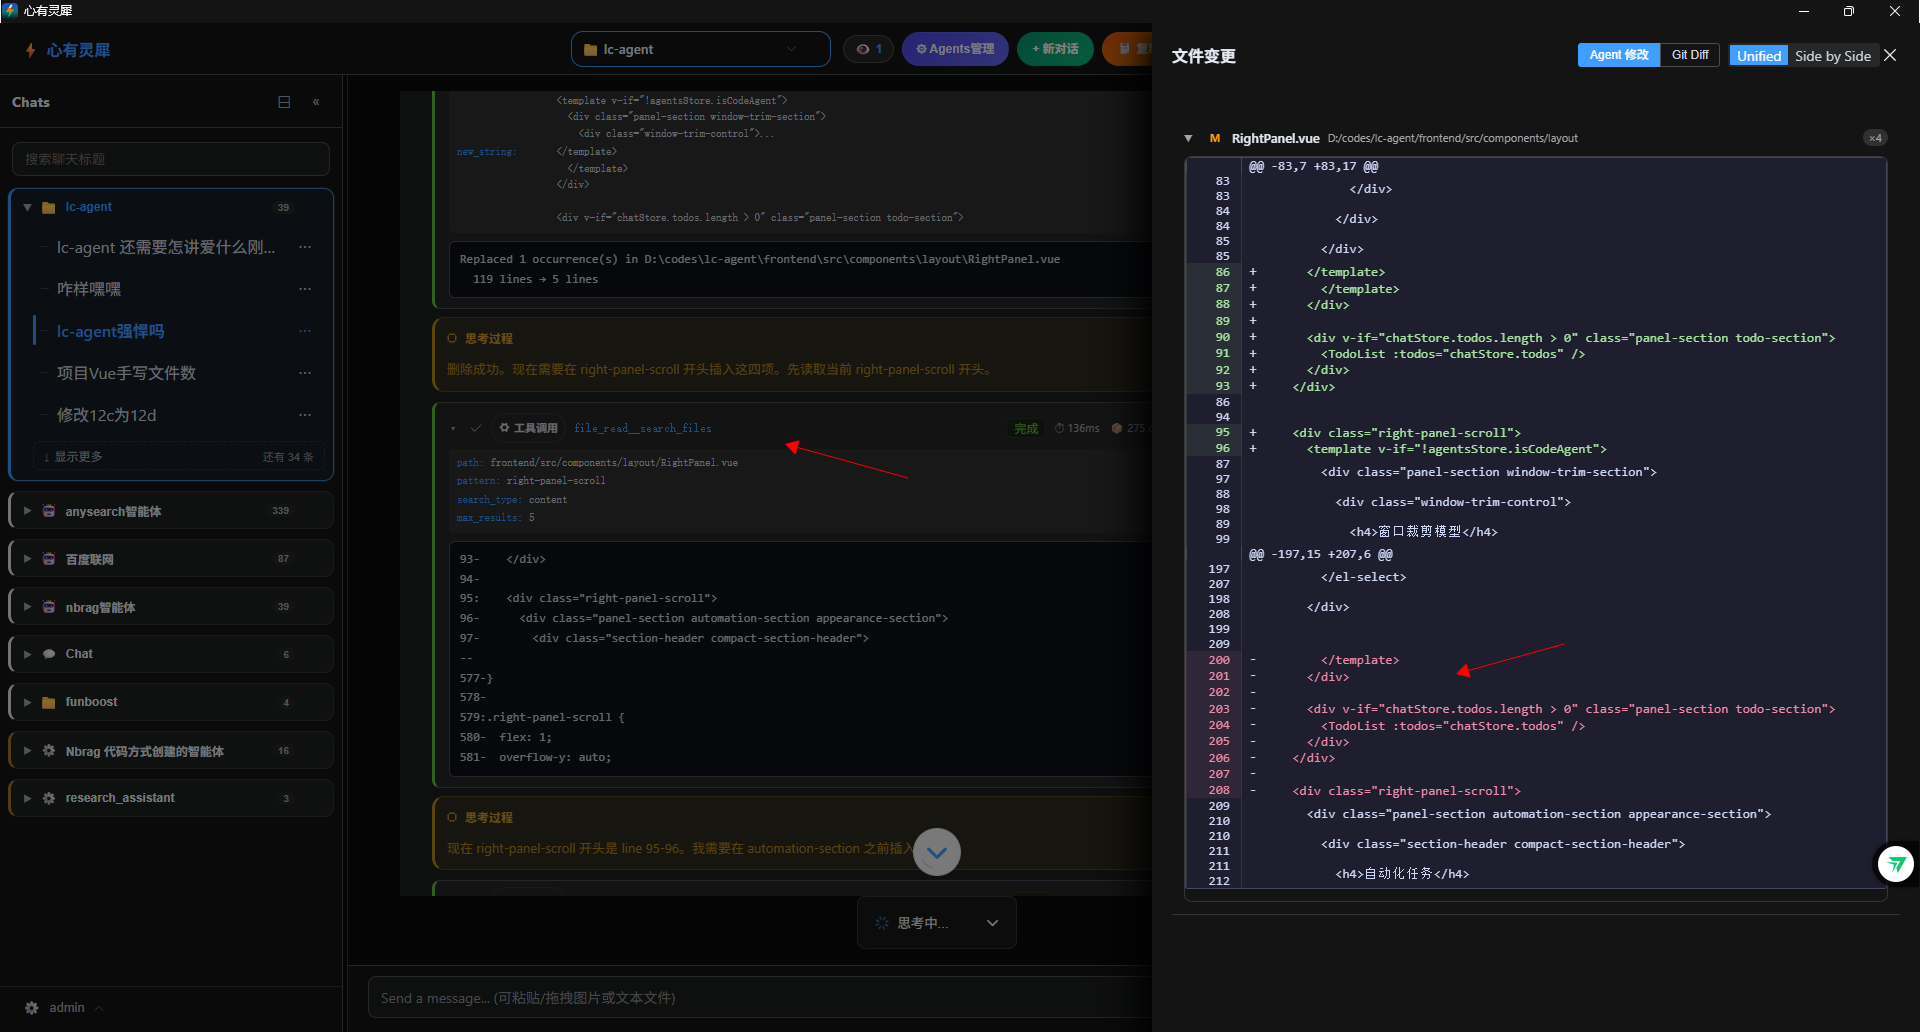Click the partly hidden orange toolbar button
Image resolution: width=1920 pixels, height=1032 pixels.
click(1128, 49)
